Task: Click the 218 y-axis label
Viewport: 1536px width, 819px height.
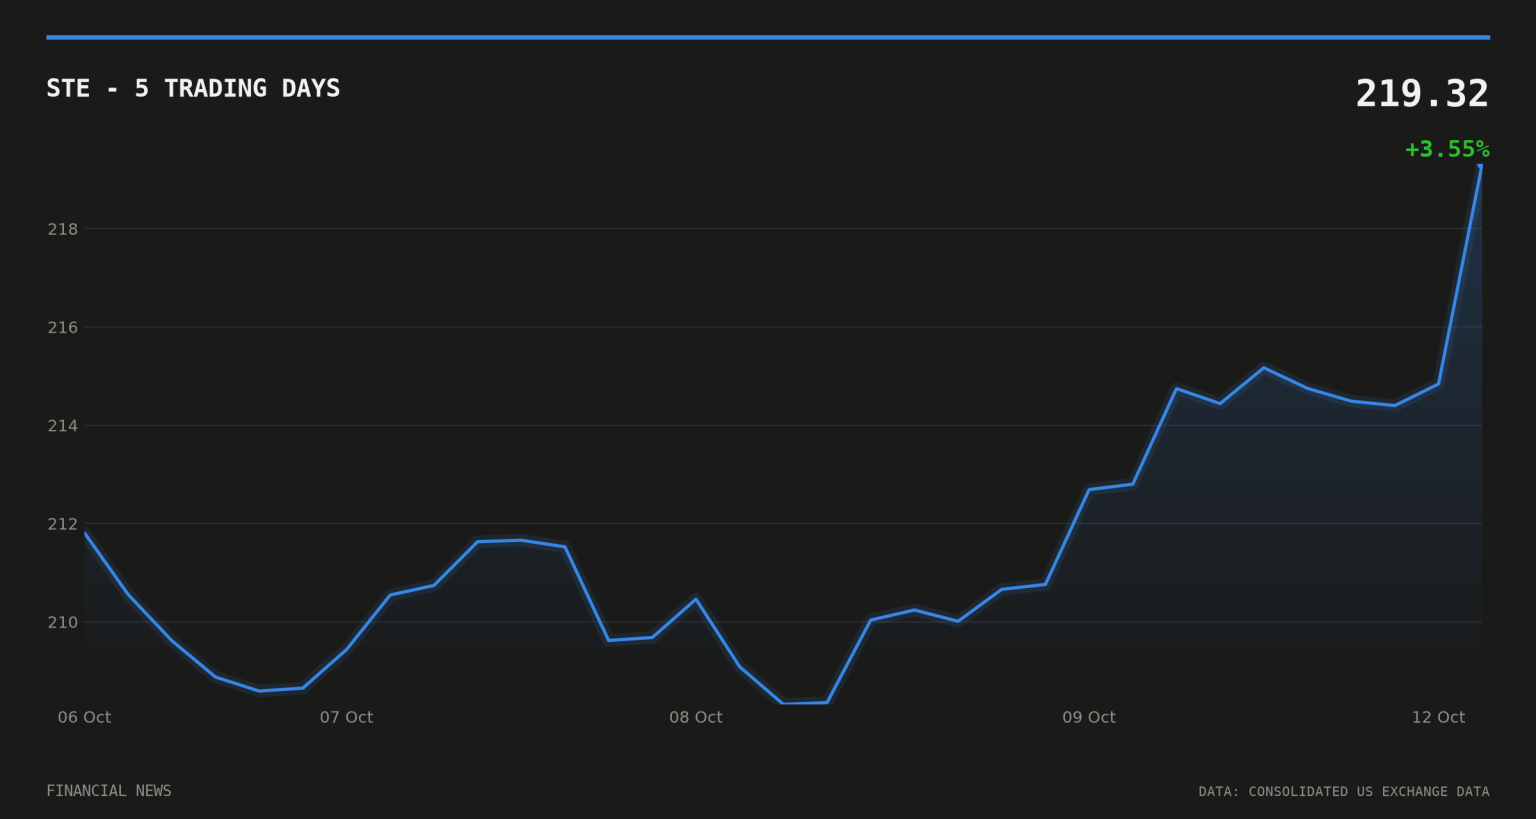Action: tap(62, 229)
